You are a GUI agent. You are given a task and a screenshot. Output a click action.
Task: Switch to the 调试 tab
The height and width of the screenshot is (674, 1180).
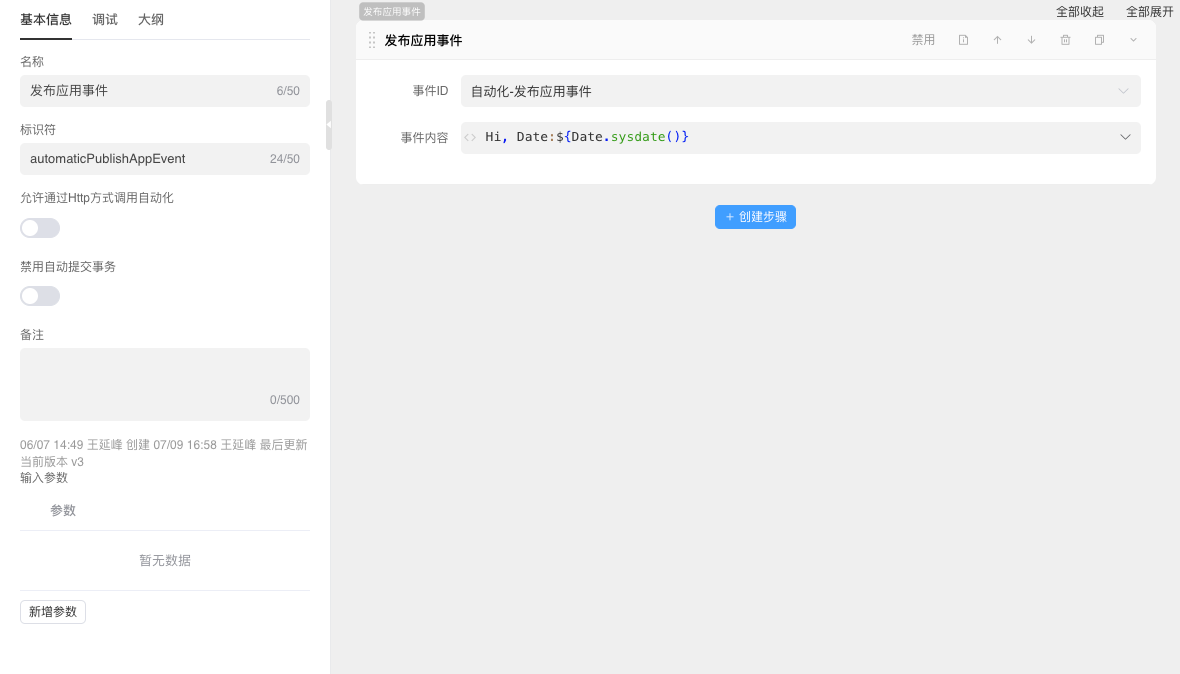click(104, 18)
